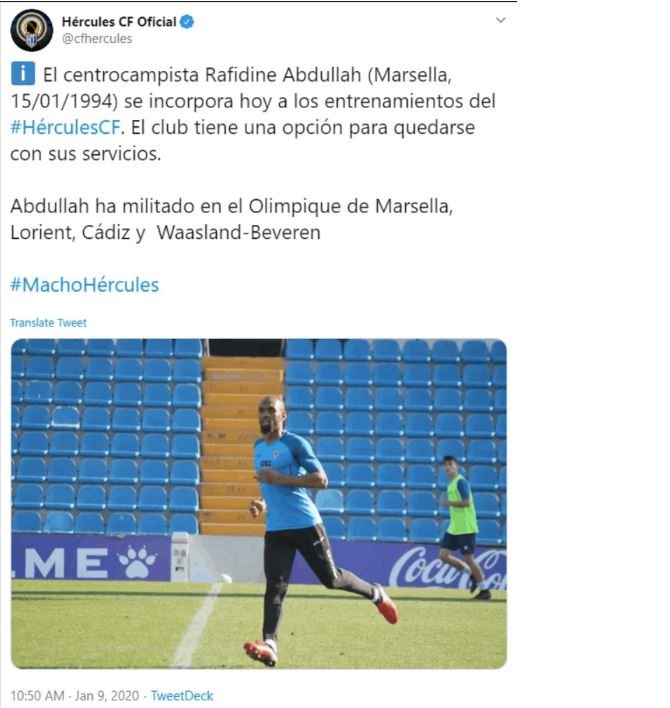
Task: Open the attached training photo
Action: click(259, 503)
